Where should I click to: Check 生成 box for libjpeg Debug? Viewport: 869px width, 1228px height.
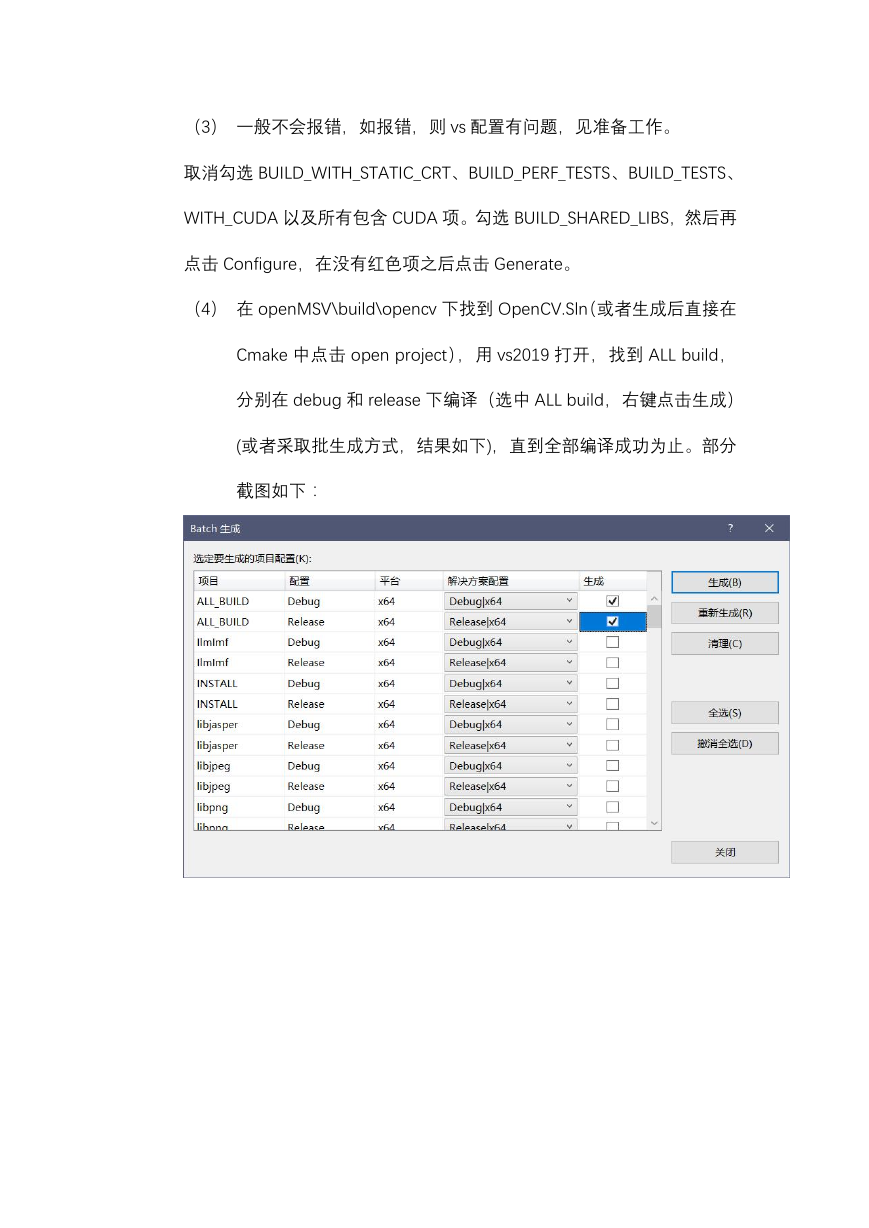coord(613,766)
